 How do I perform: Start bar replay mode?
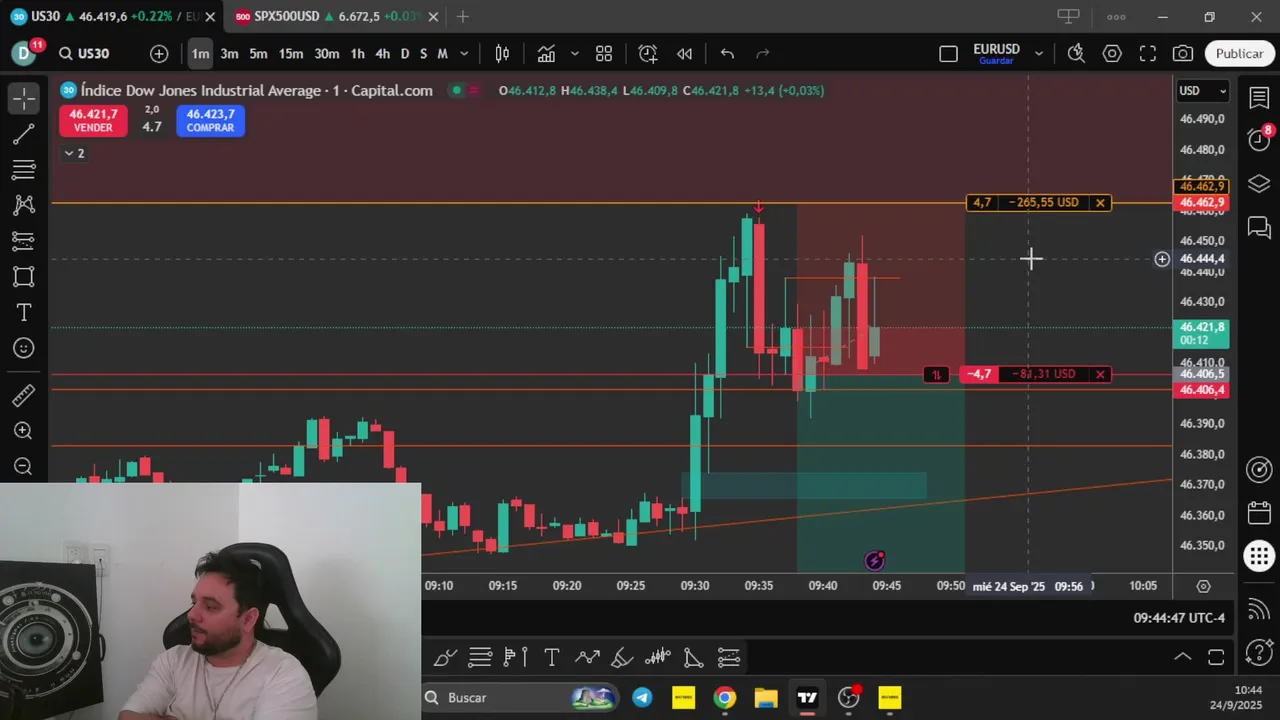pos(684,54)
